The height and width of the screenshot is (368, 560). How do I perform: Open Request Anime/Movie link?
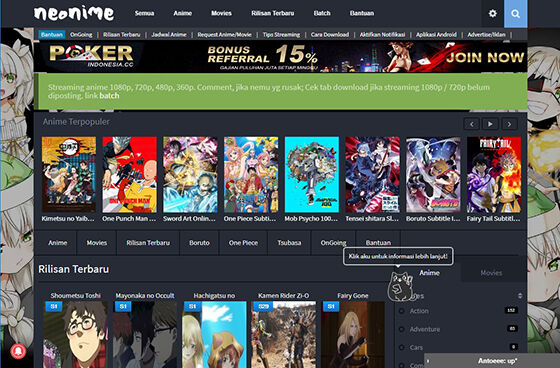pyautogui.click(x=225, y=35)
